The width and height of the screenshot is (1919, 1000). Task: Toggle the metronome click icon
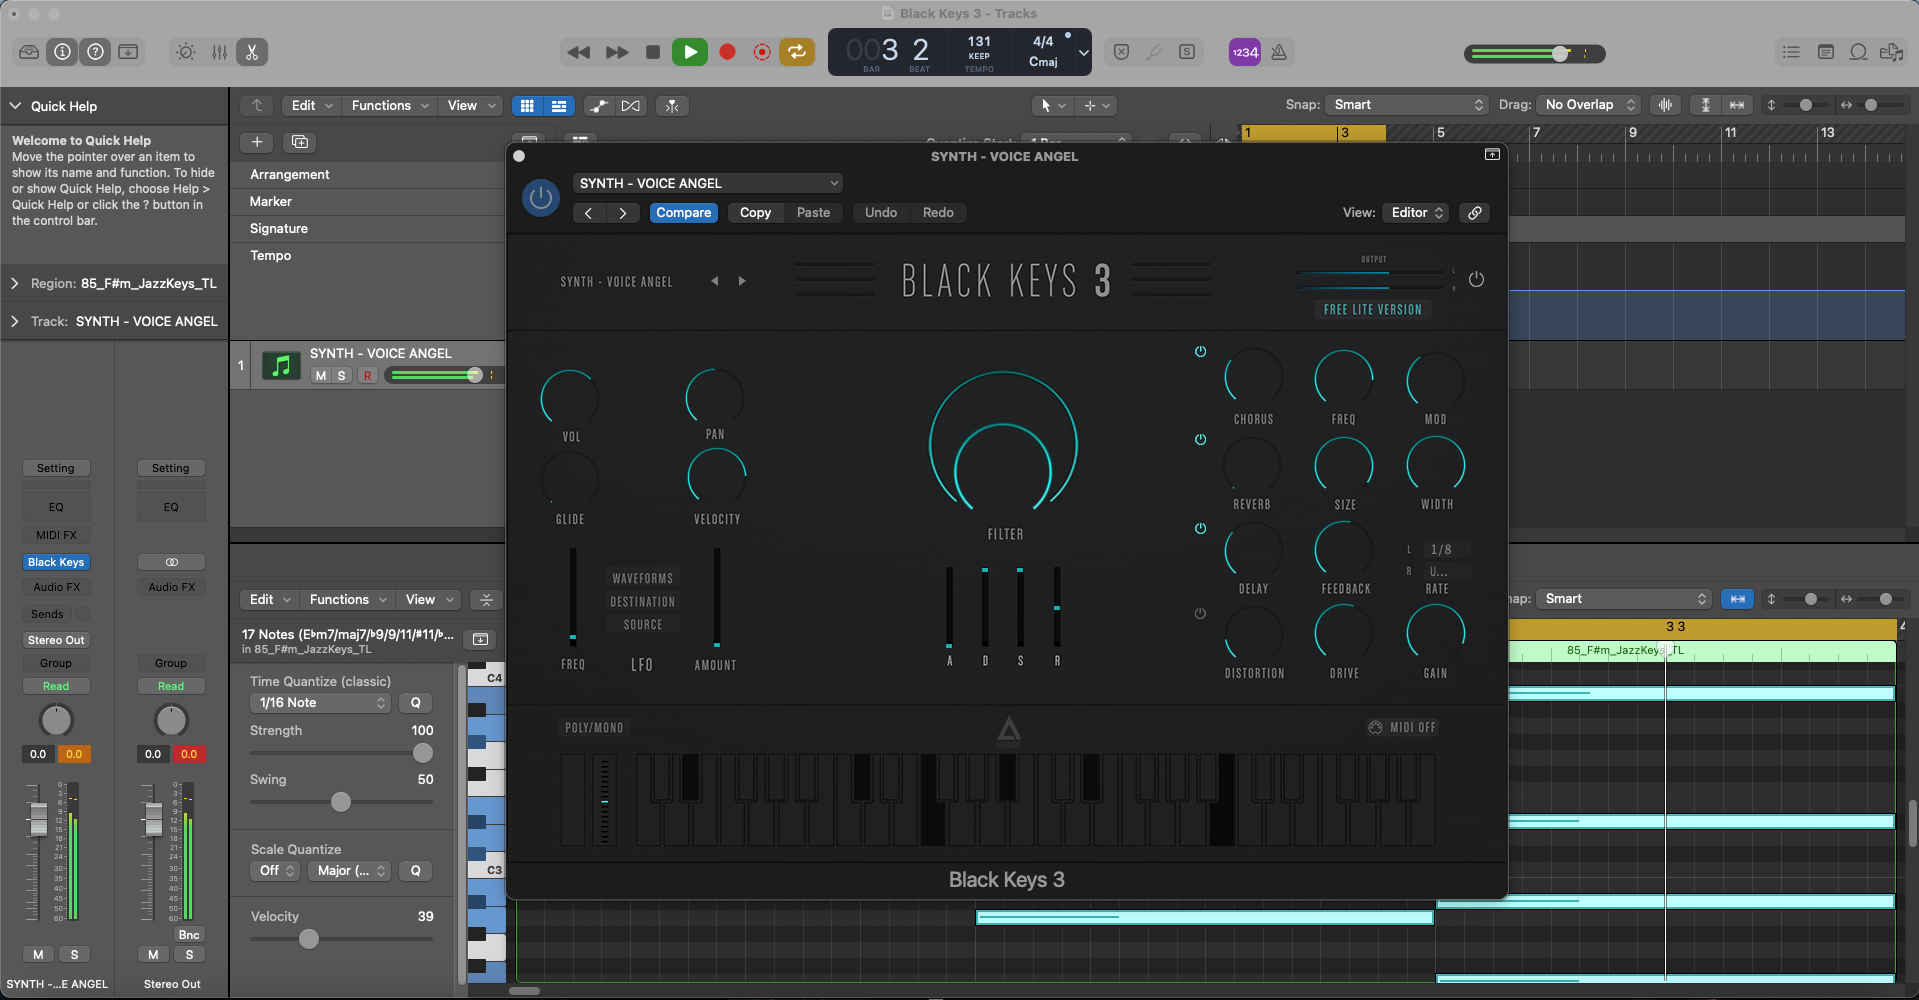pos(1279,52)
